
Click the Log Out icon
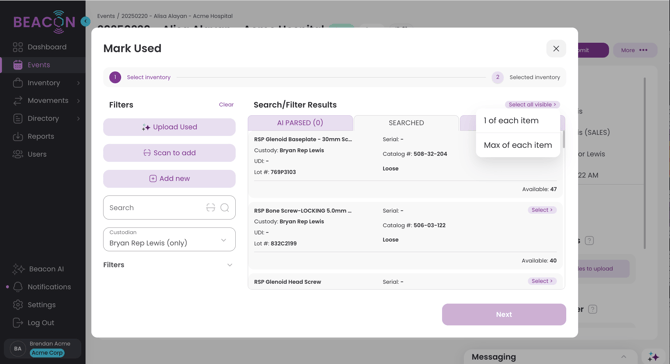tap(18, 323)
